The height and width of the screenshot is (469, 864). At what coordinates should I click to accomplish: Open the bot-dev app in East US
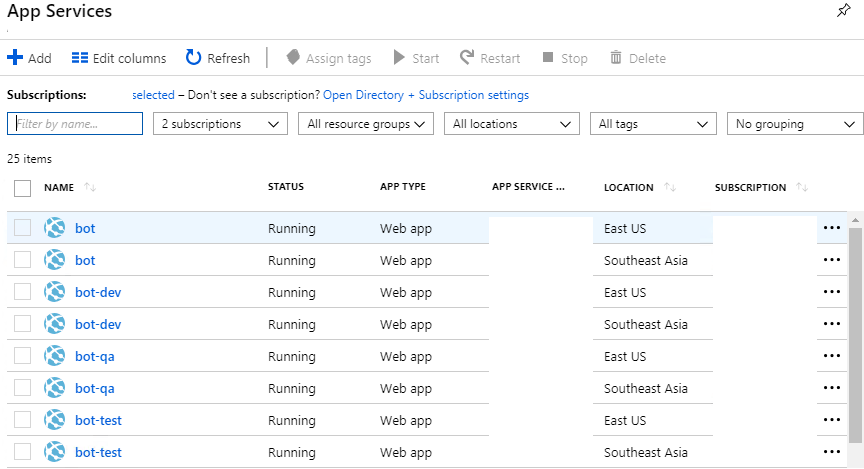point(98,292)
